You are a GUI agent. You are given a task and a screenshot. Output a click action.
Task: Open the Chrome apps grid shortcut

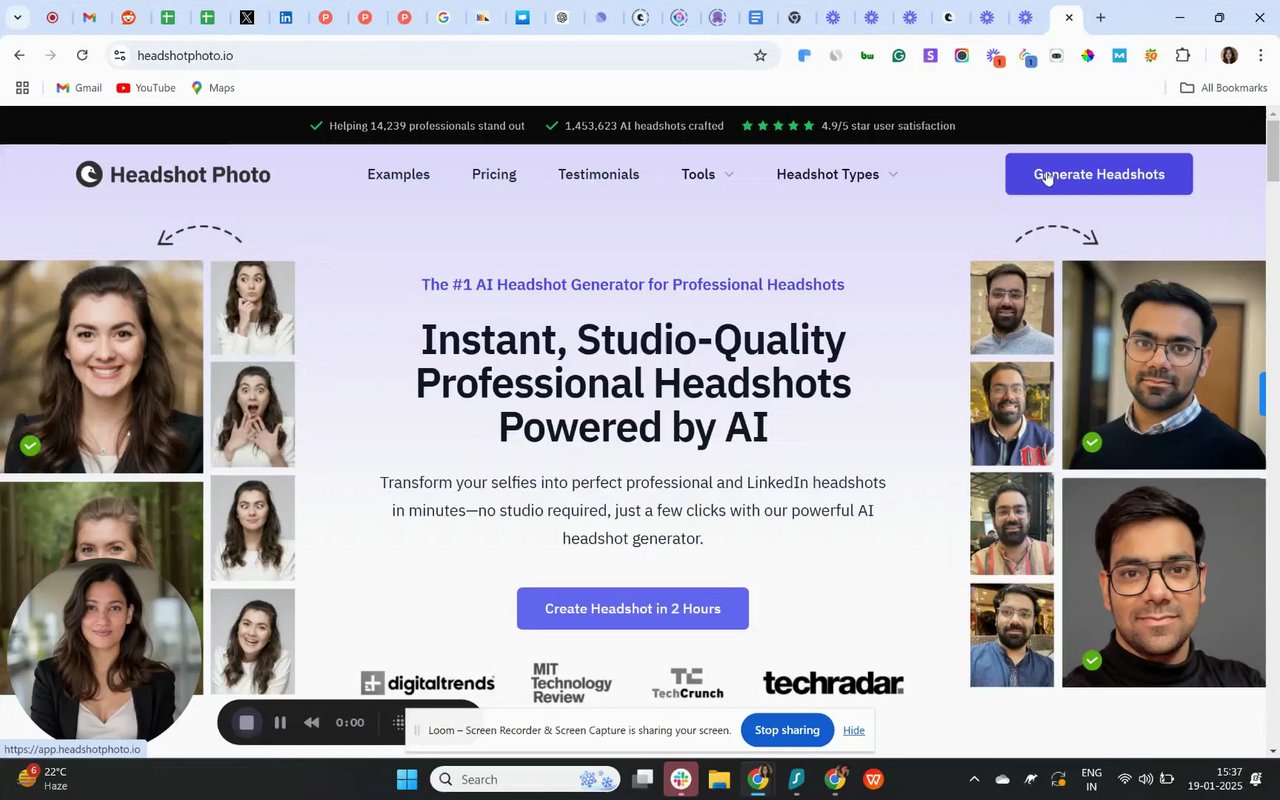(22, 88)
